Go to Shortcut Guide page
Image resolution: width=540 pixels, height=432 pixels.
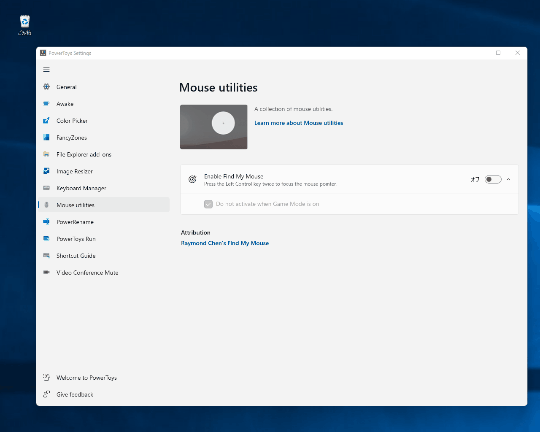(104, 255)
